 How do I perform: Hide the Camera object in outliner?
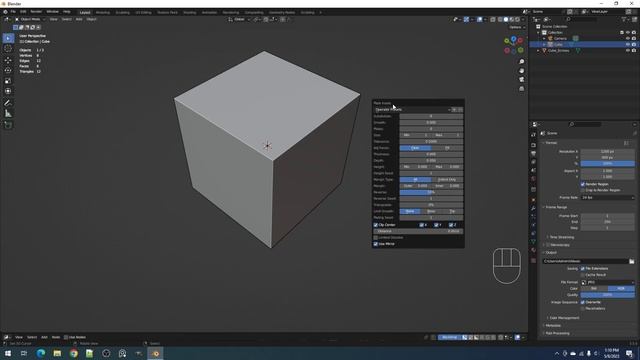coord(628,38)
